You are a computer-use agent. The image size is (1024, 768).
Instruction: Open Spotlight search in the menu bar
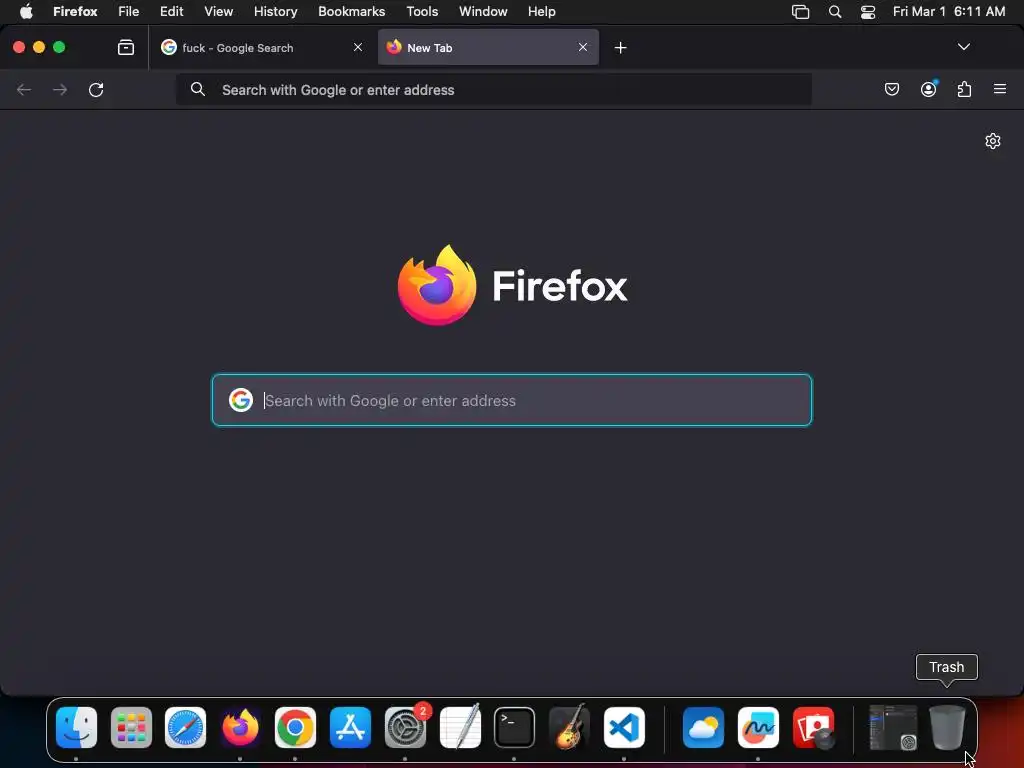point(835,12)
